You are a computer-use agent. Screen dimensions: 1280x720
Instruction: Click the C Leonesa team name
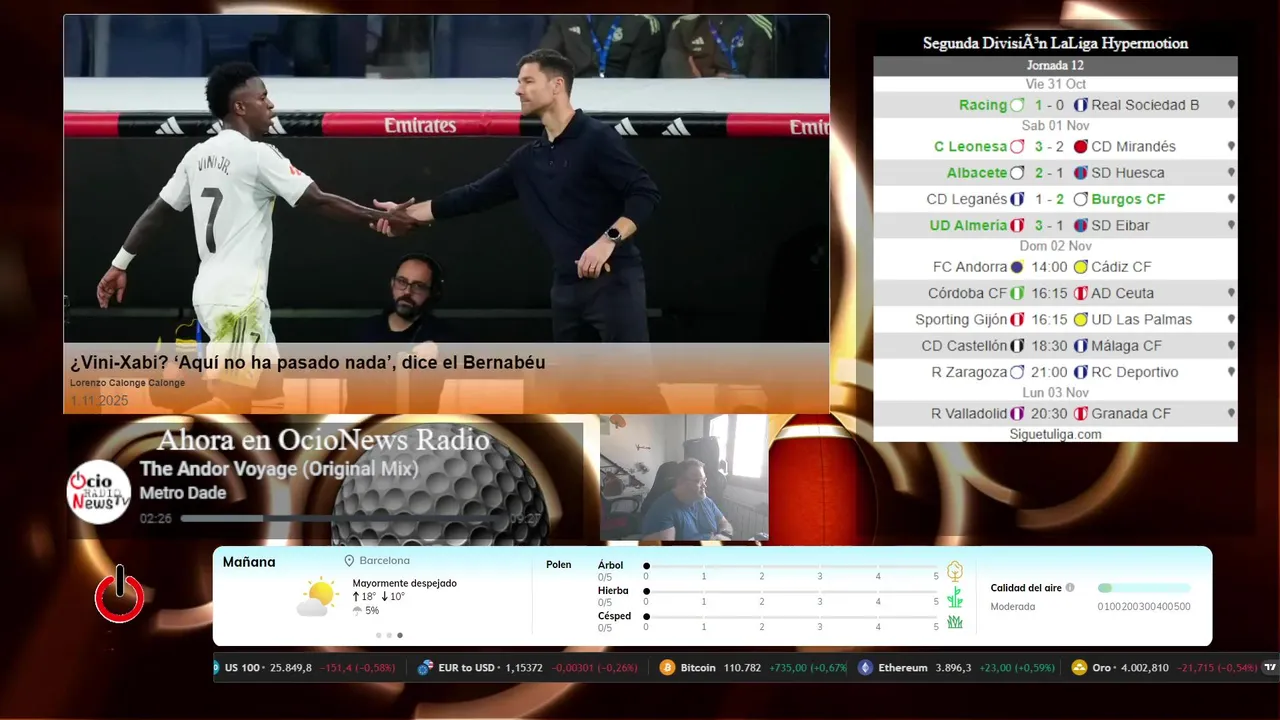pyautogui.click(x=970, y=146)
